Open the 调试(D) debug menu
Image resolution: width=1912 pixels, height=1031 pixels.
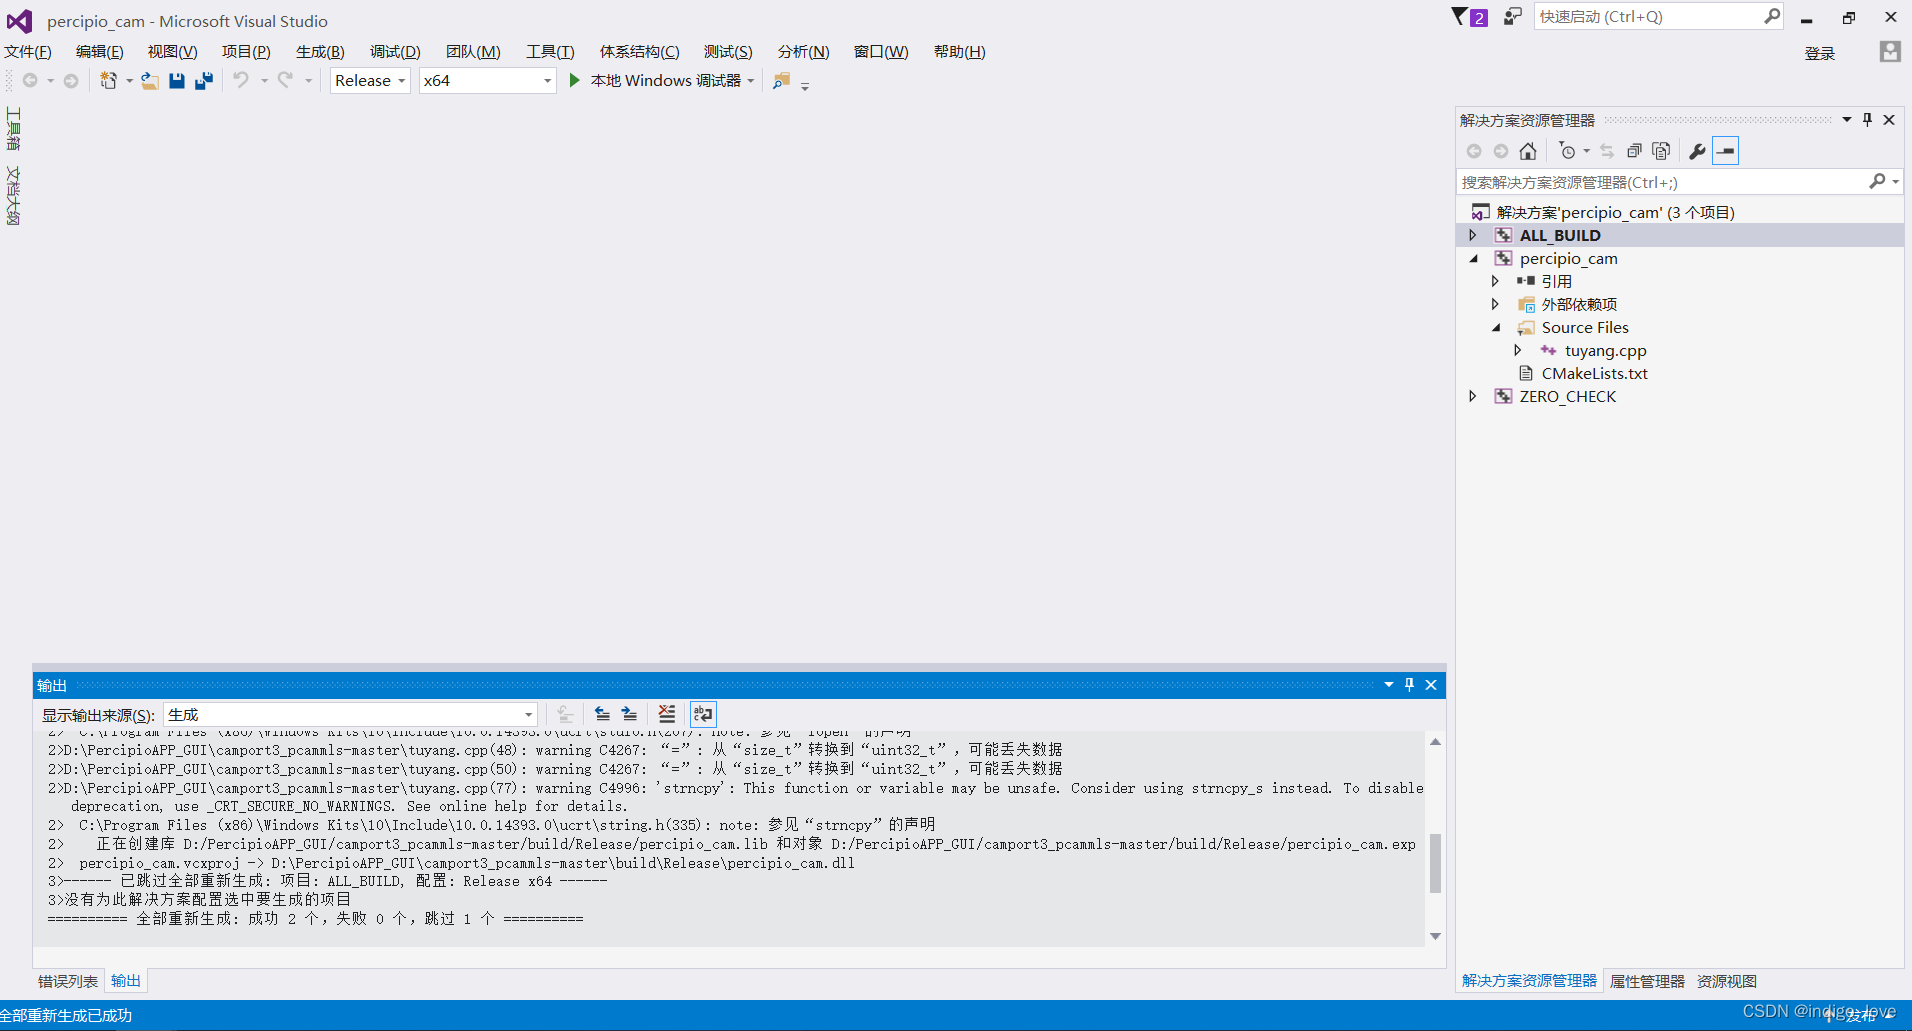pyautogui.click(x=395, y=51)
